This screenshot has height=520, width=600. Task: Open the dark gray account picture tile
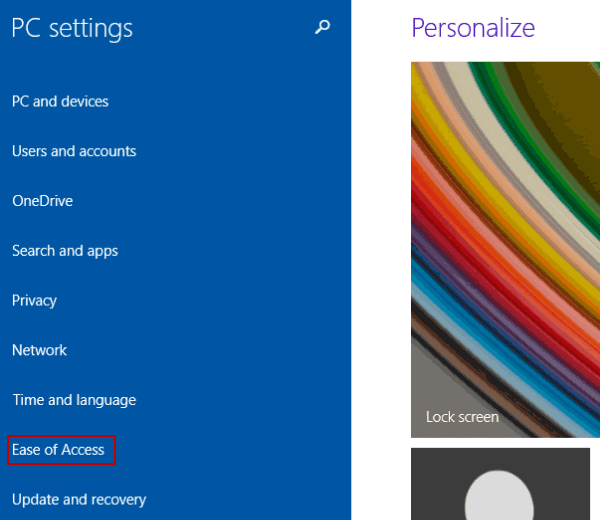500,484
